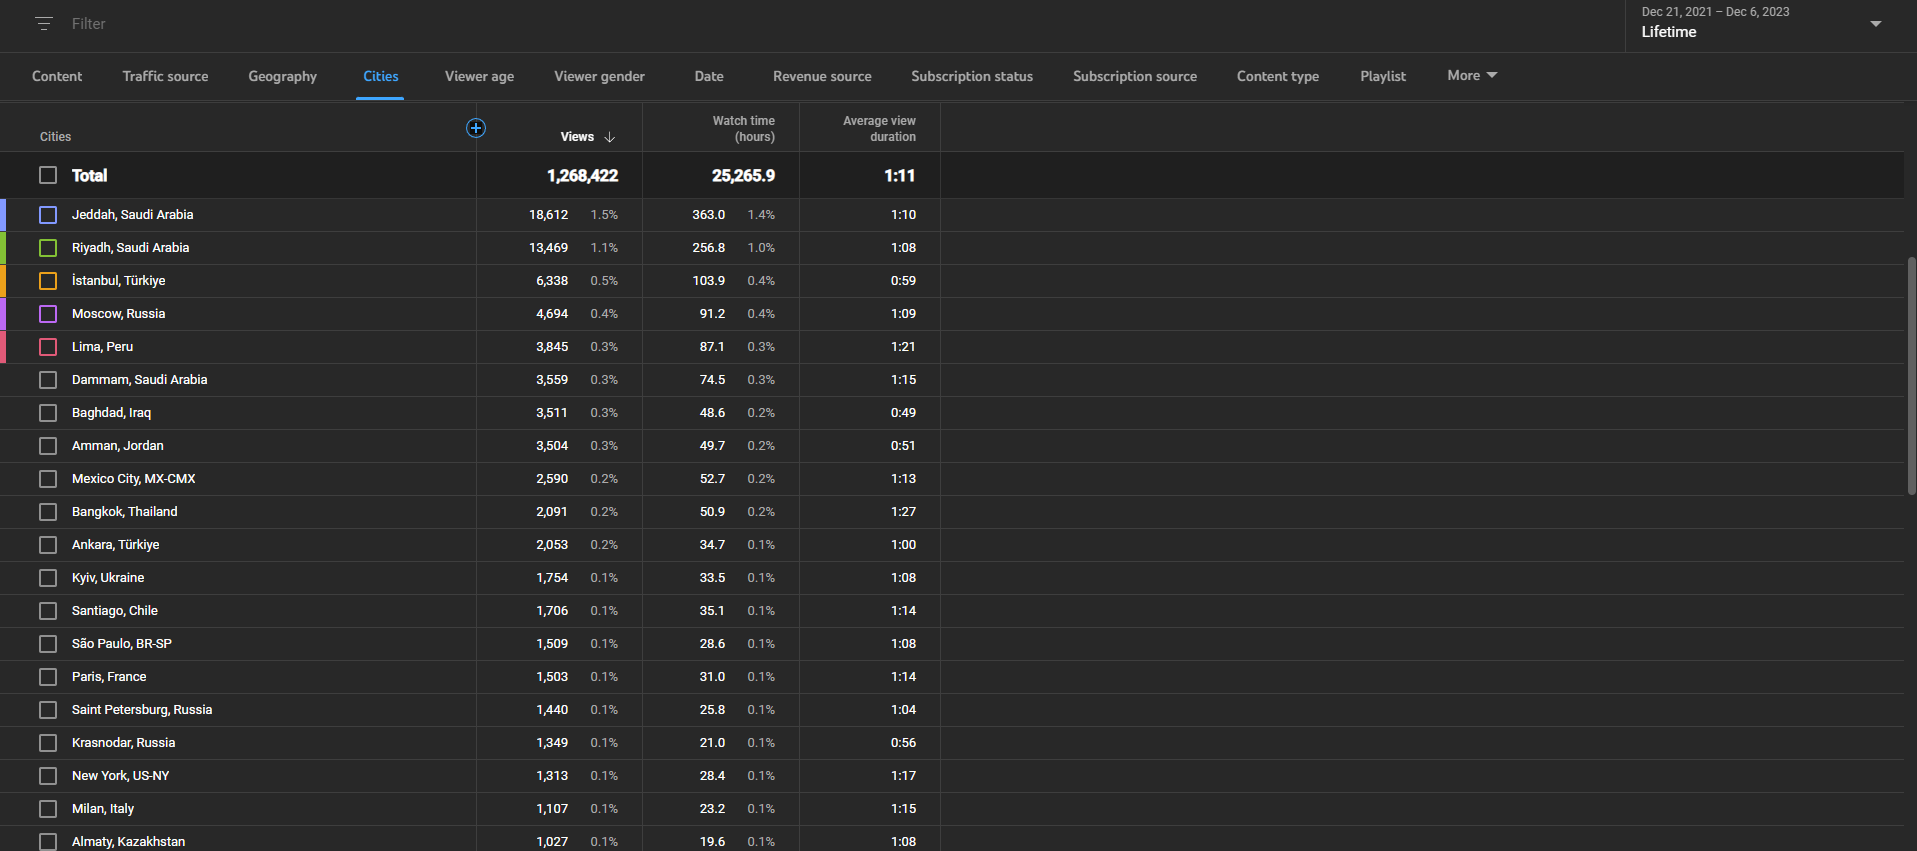
Task: Check the Baghdad, Iraq checkbox
Action: [x=48, y=413]
